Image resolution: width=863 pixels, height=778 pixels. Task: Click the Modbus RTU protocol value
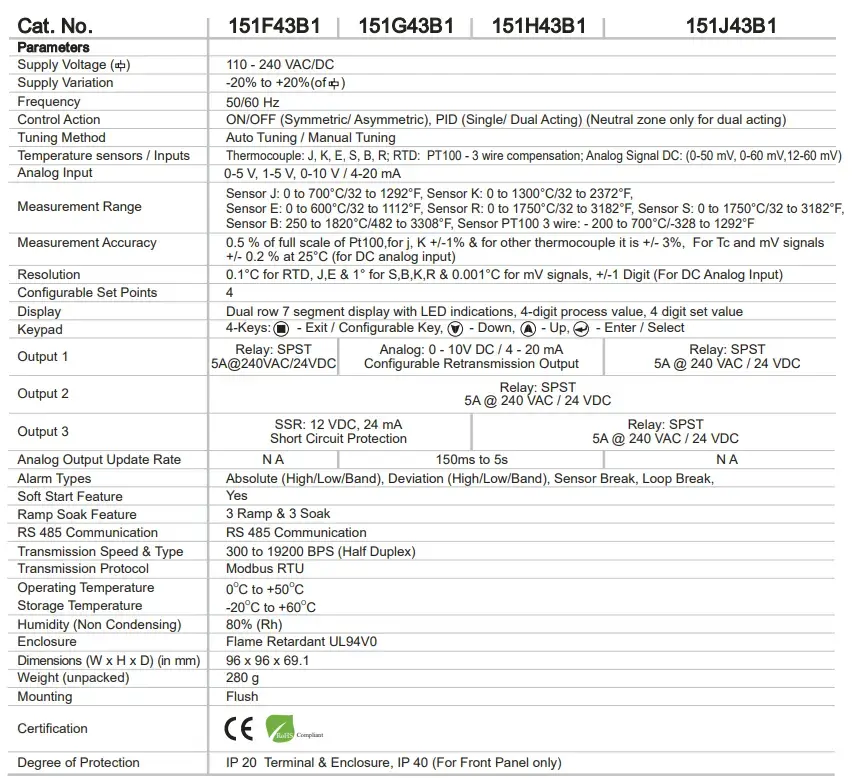pos(265,569)
